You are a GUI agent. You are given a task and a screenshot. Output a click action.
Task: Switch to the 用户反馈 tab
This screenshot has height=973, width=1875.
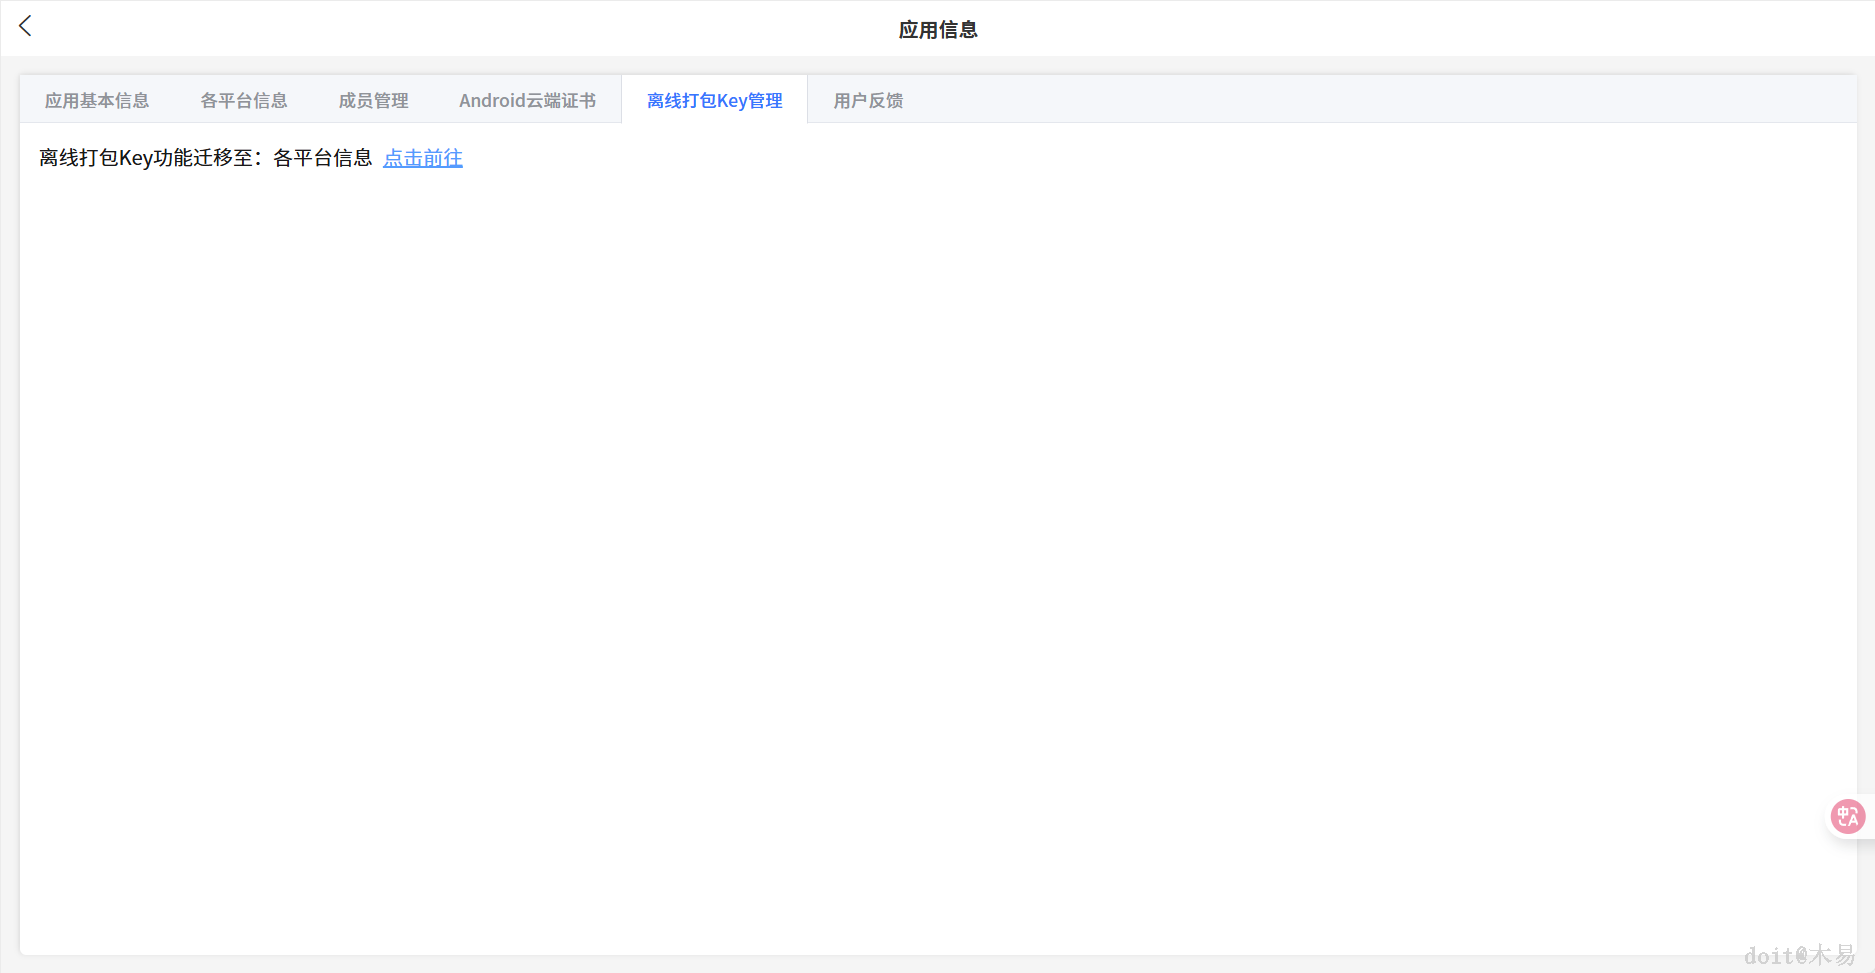pos(867,100)
